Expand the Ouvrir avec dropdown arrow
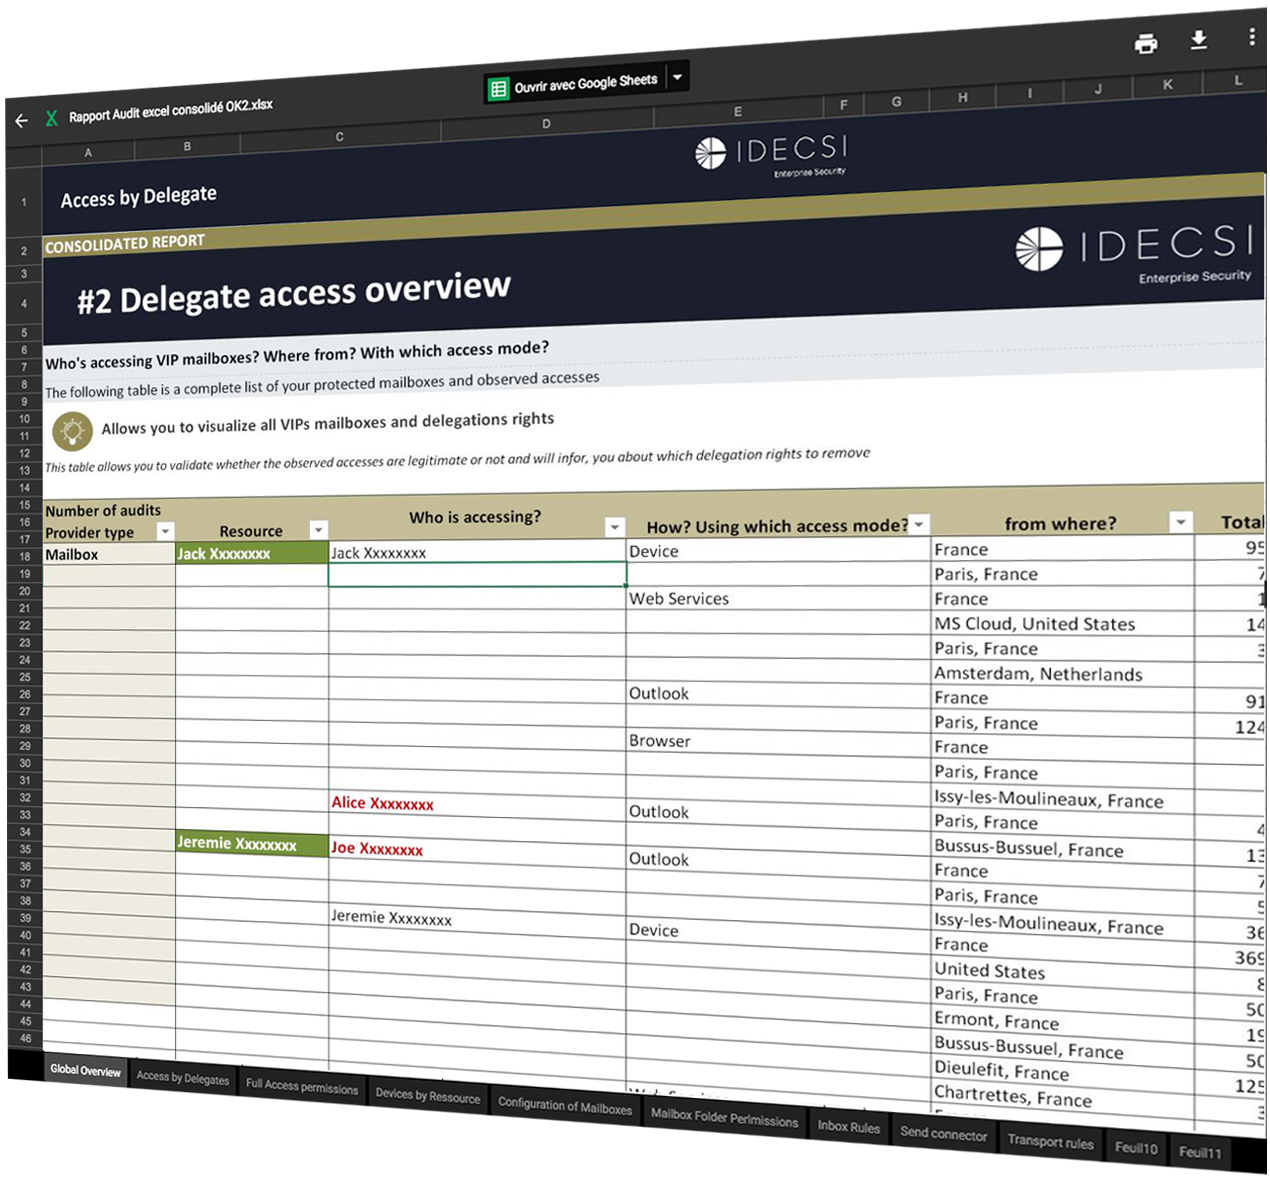Screen dimensions: 1270x1181 [677, 77]
